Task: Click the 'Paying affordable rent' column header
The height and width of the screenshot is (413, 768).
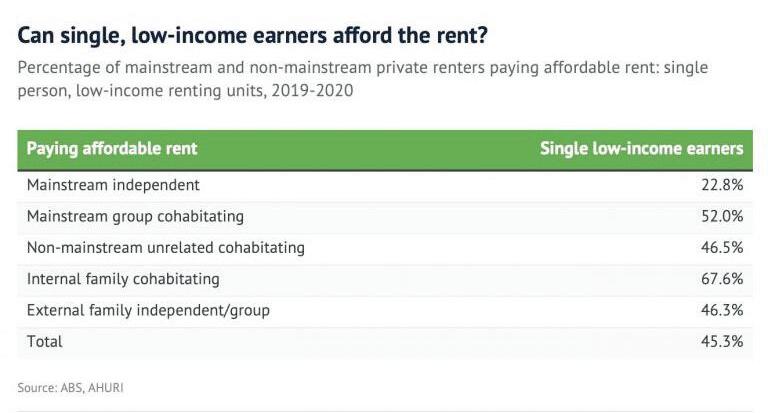Action: point(112,148)
